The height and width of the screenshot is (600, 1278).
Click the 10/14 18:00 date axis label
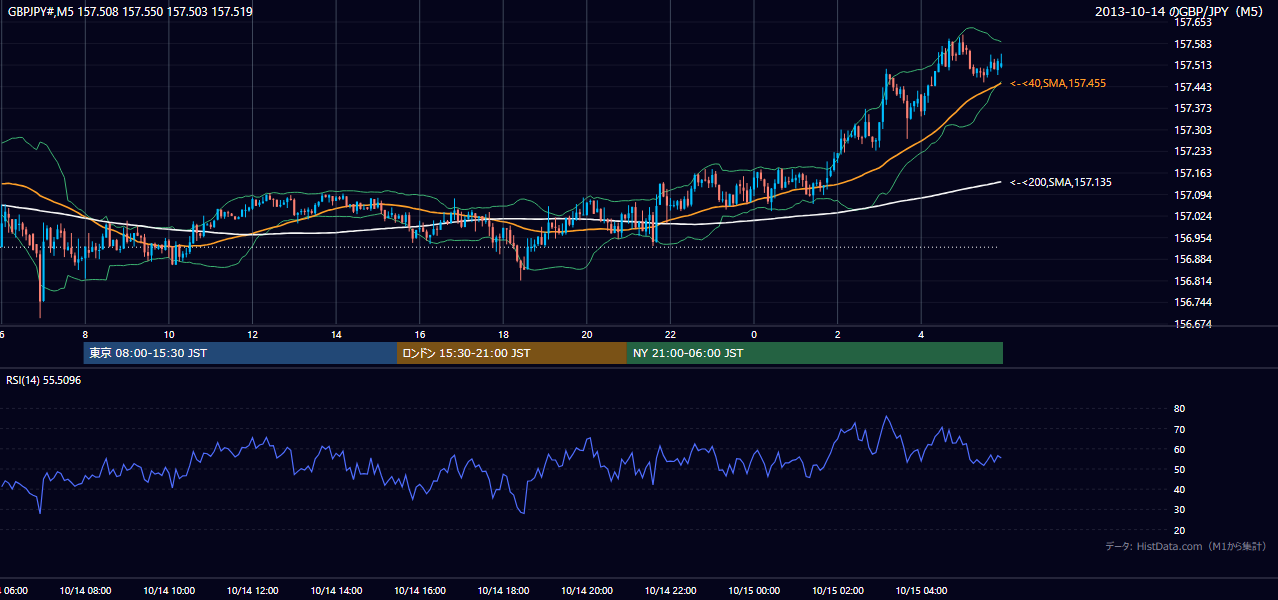coord(503,590)
